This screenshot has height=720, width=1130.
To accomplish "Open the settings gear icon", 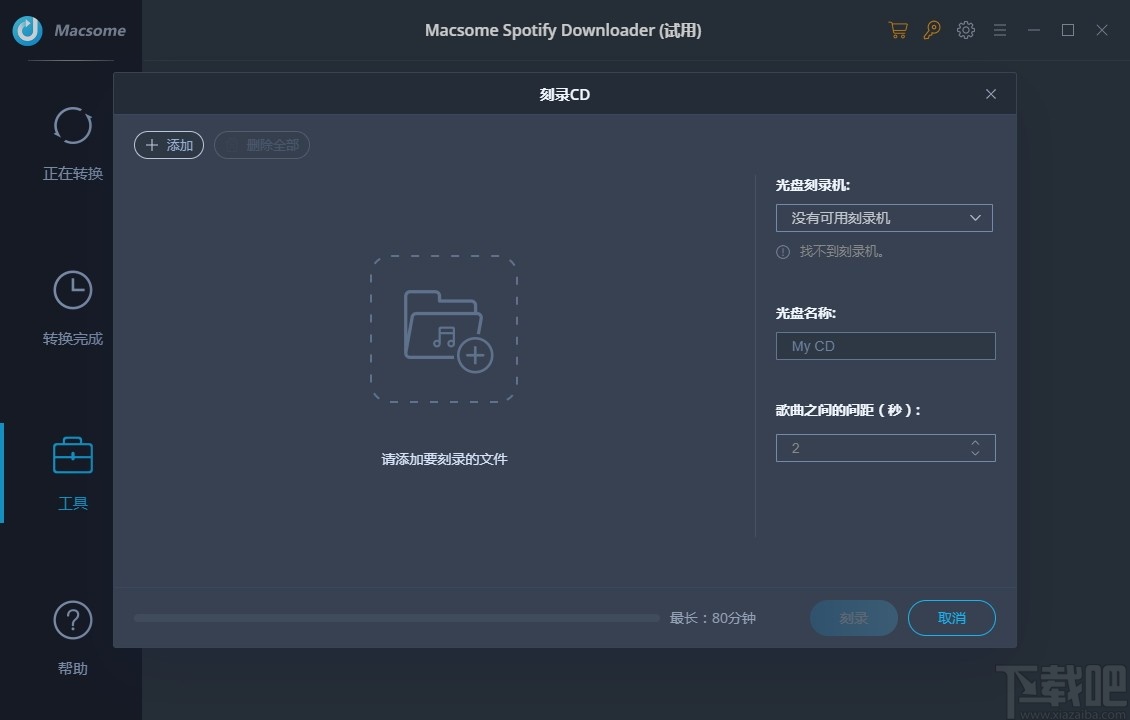I will point(965,30).
